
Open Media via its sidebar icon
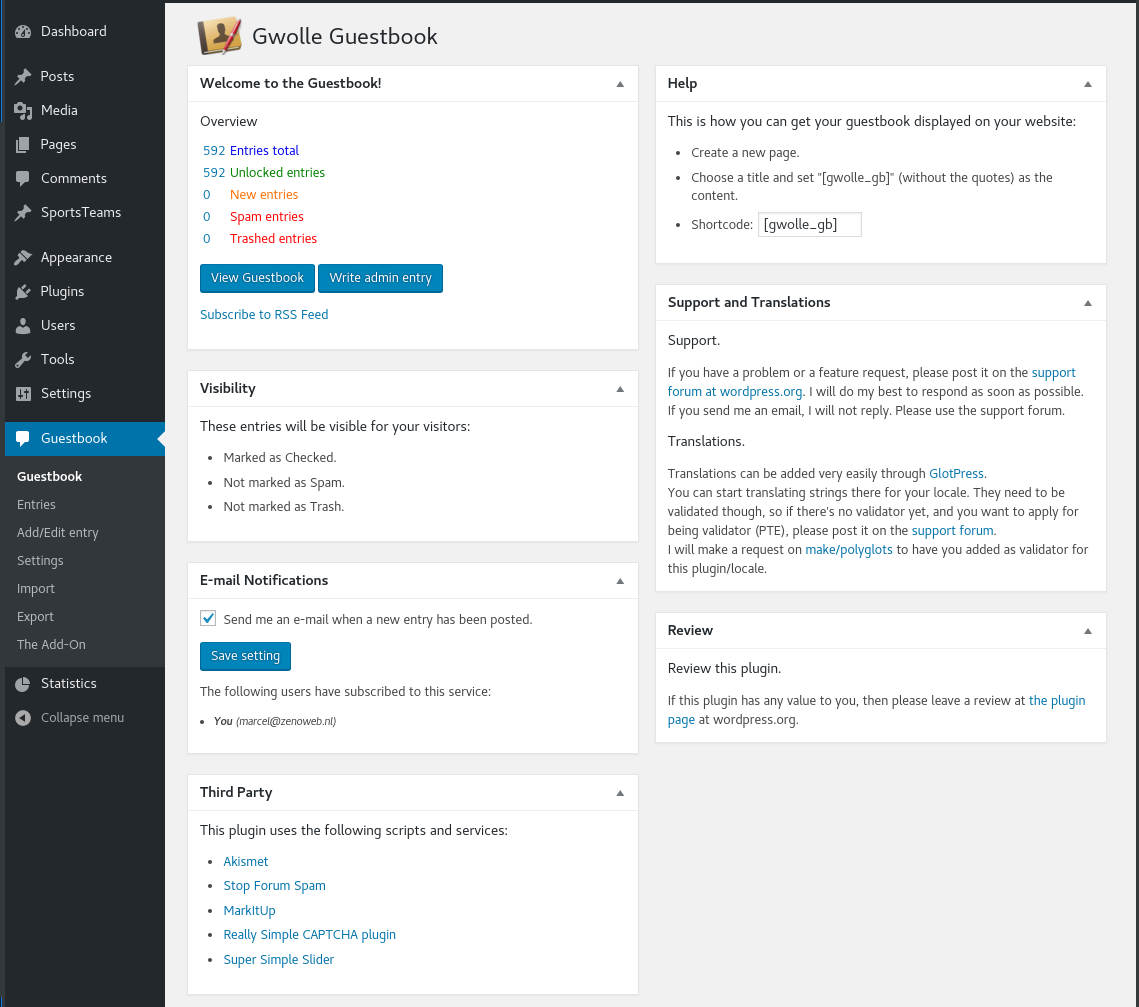click(x=23, y=110)
